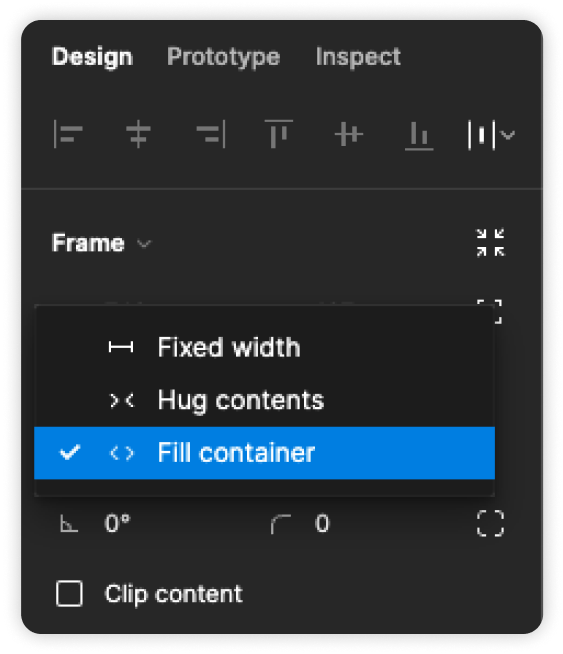Image resolution: width=563 pixels, height=654 pixels.
Task: Click the align bottom icon
Action: point(419,136)
